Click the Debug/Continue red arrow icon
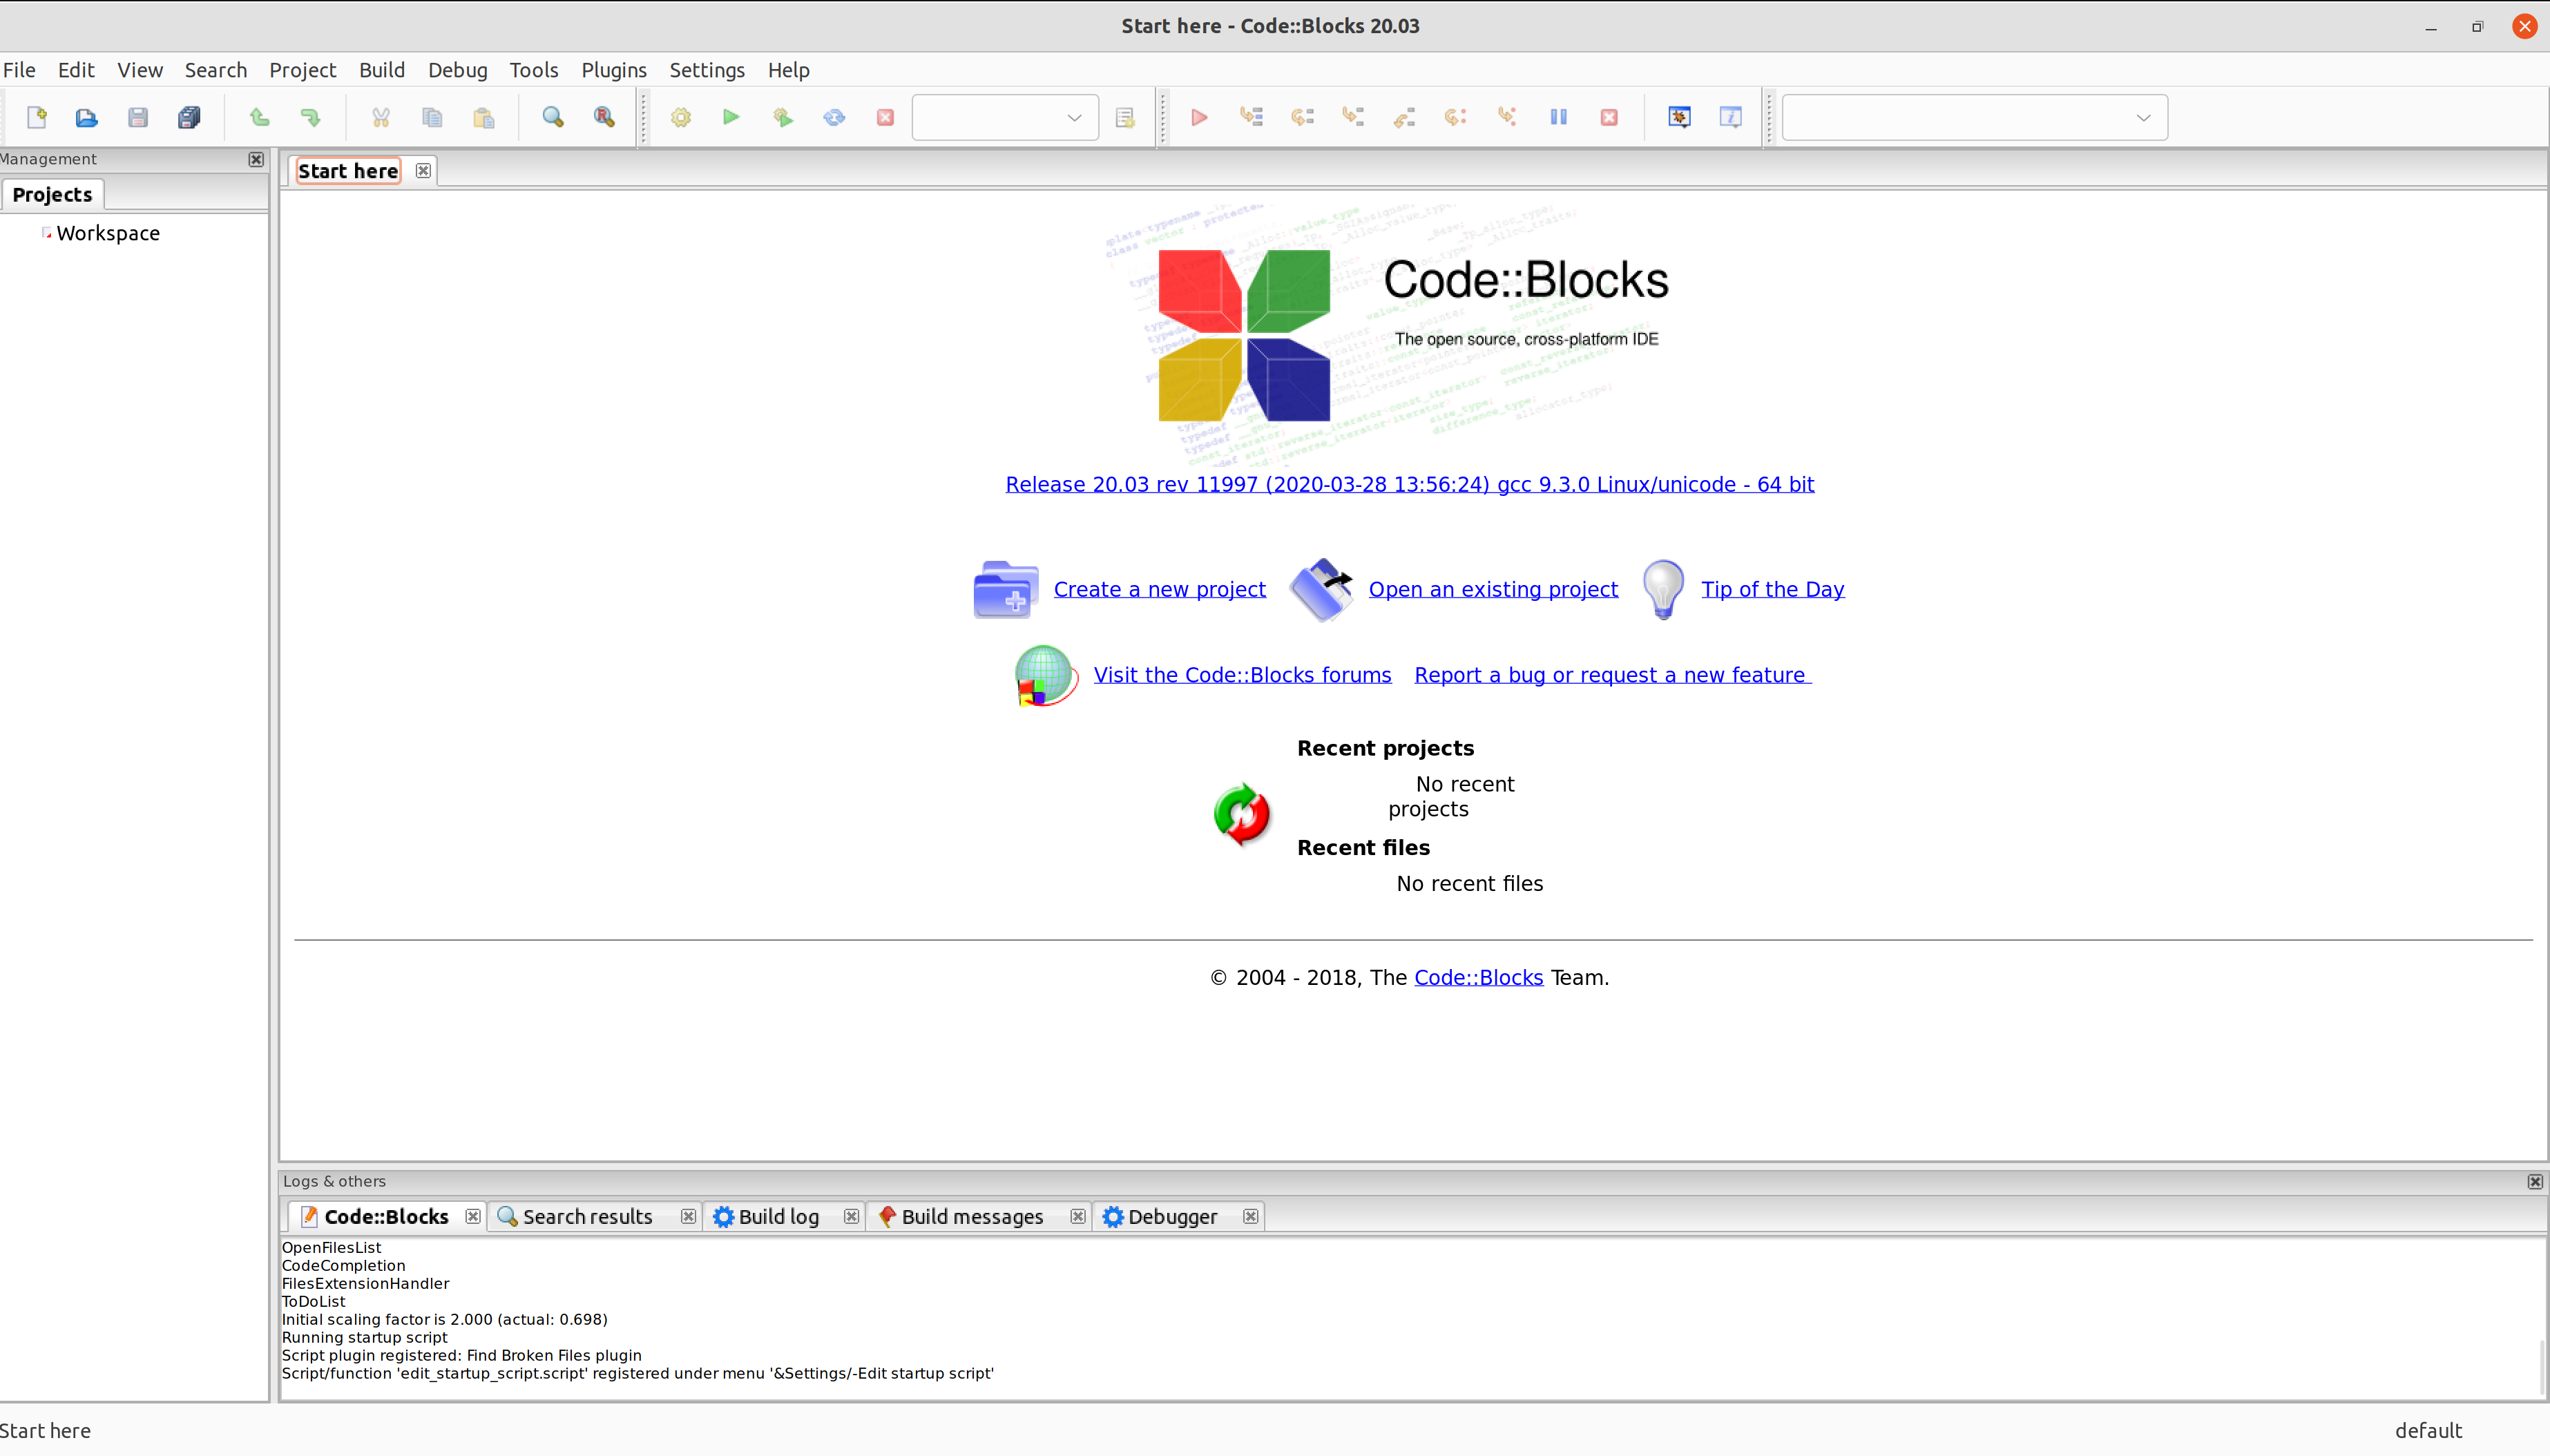 (x=1199, y=117)
